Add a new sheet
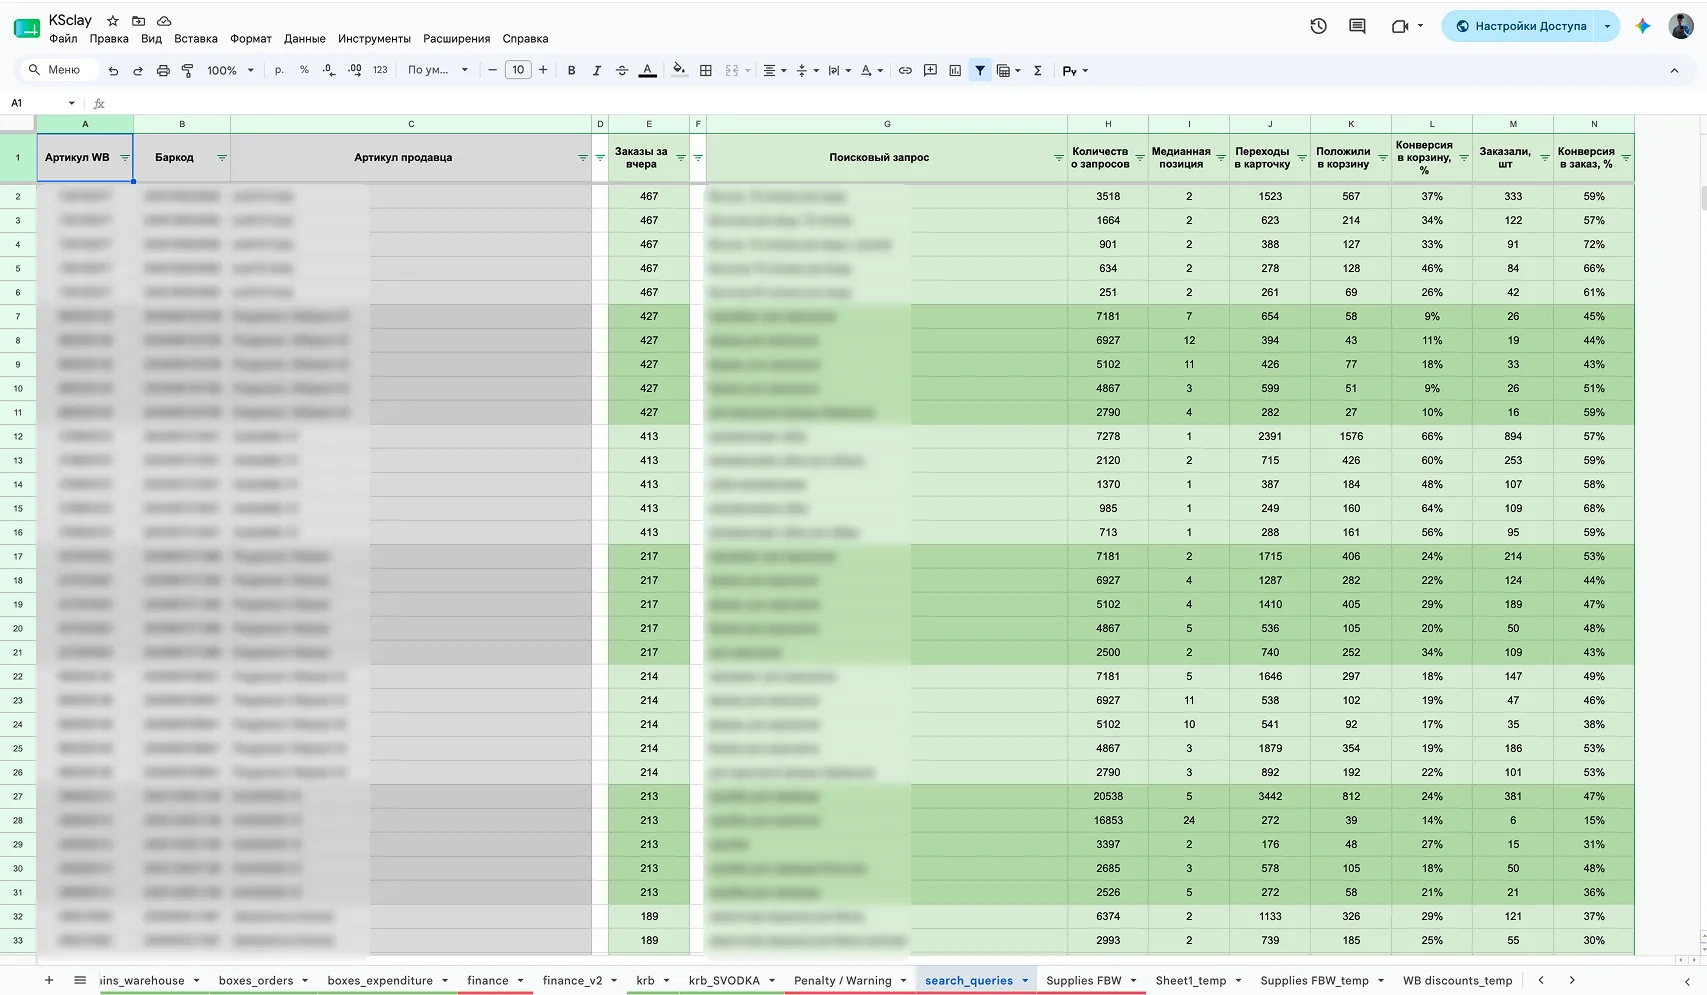1707x995 pixels. point(49,980)
